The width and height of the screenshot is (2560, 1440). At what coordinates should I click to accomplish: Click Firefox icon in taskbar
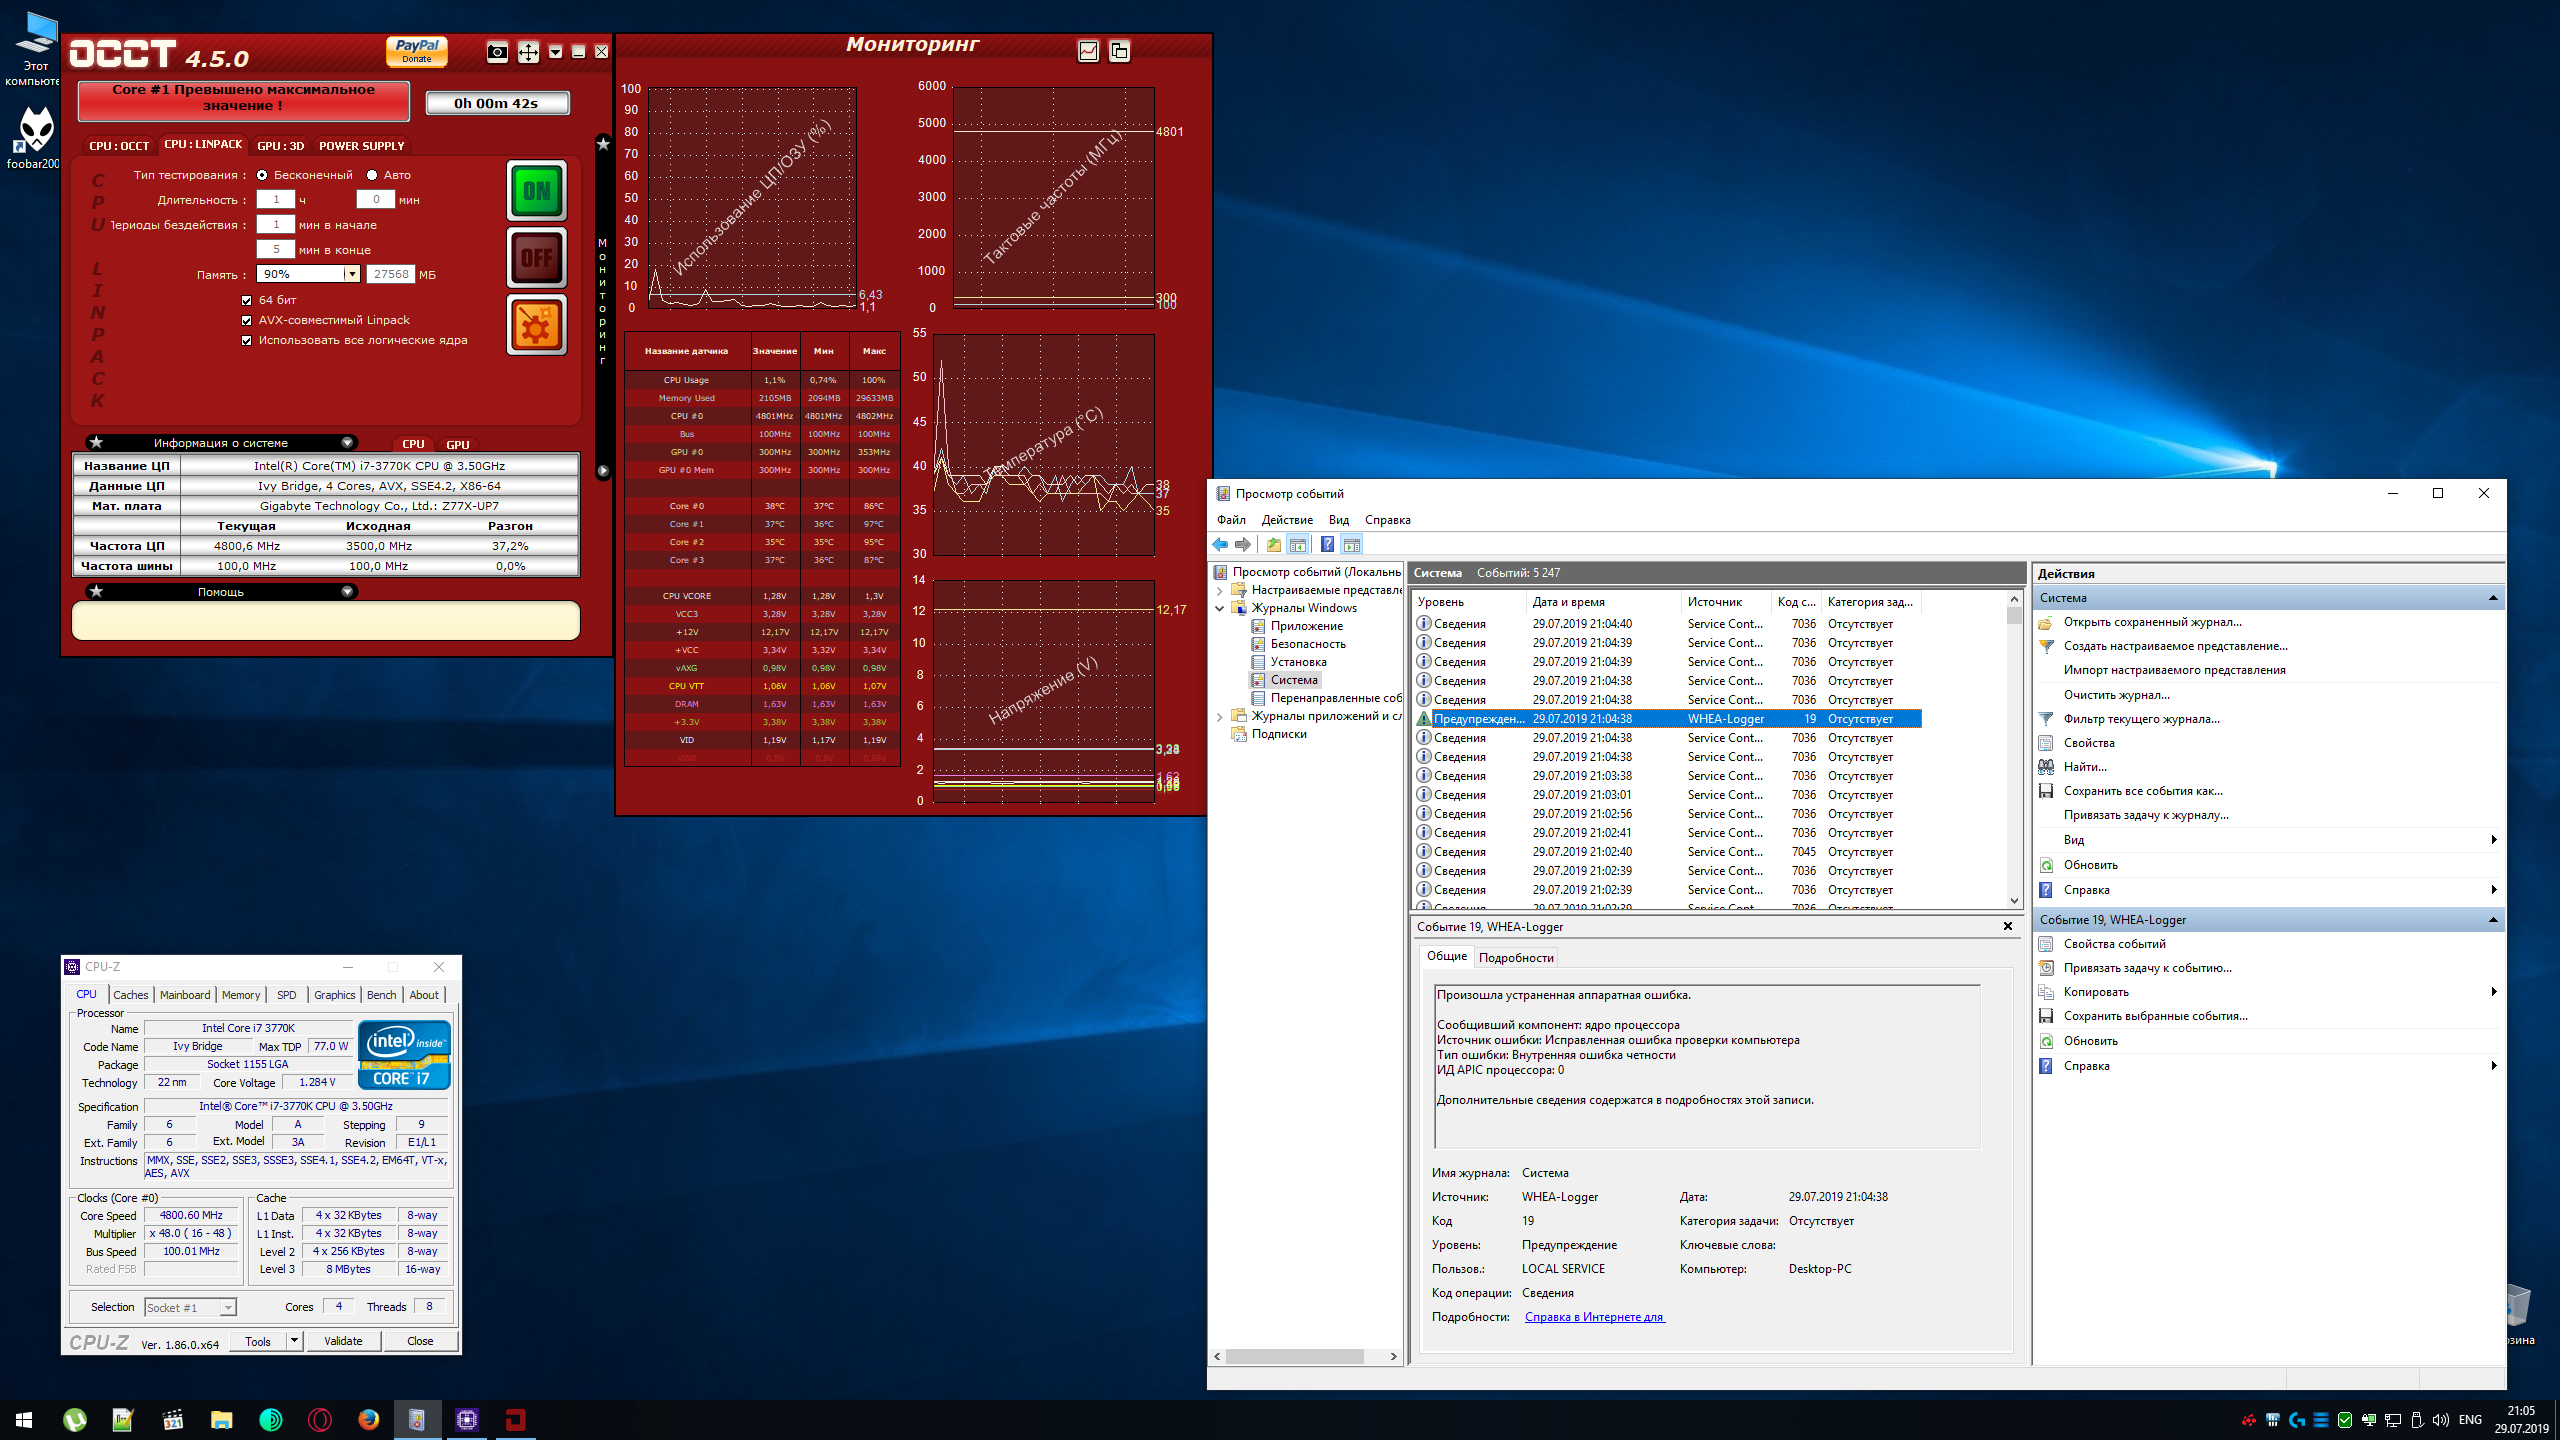(369, 1420)
